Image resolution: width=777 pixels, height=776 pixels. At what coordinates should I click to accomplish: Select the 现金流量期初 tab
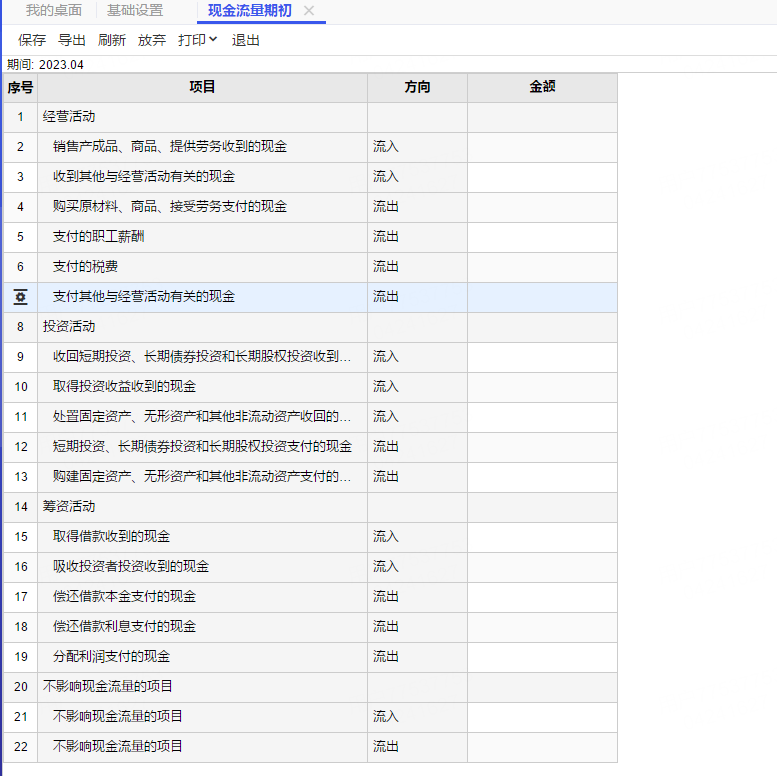click(x=250, y=10)
